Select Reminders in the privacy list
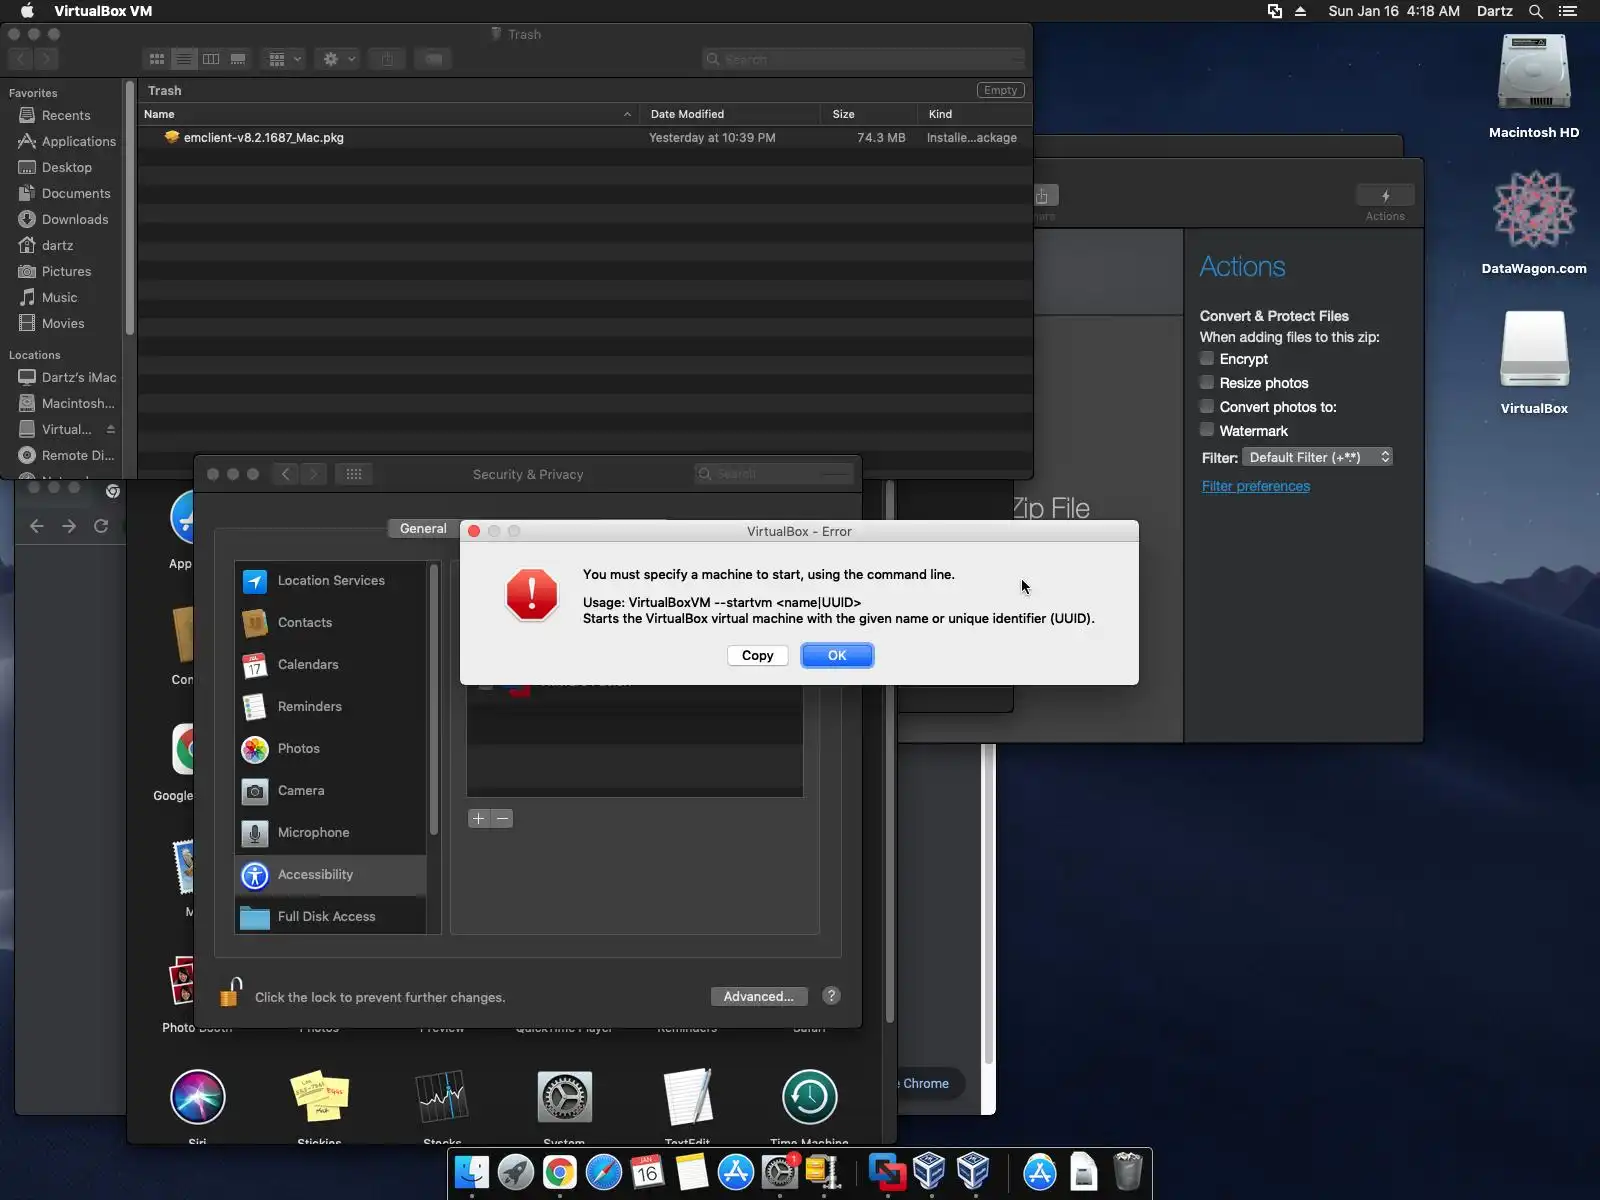The width and height of the screenshot is (1600, 1200). pos(331,707)
